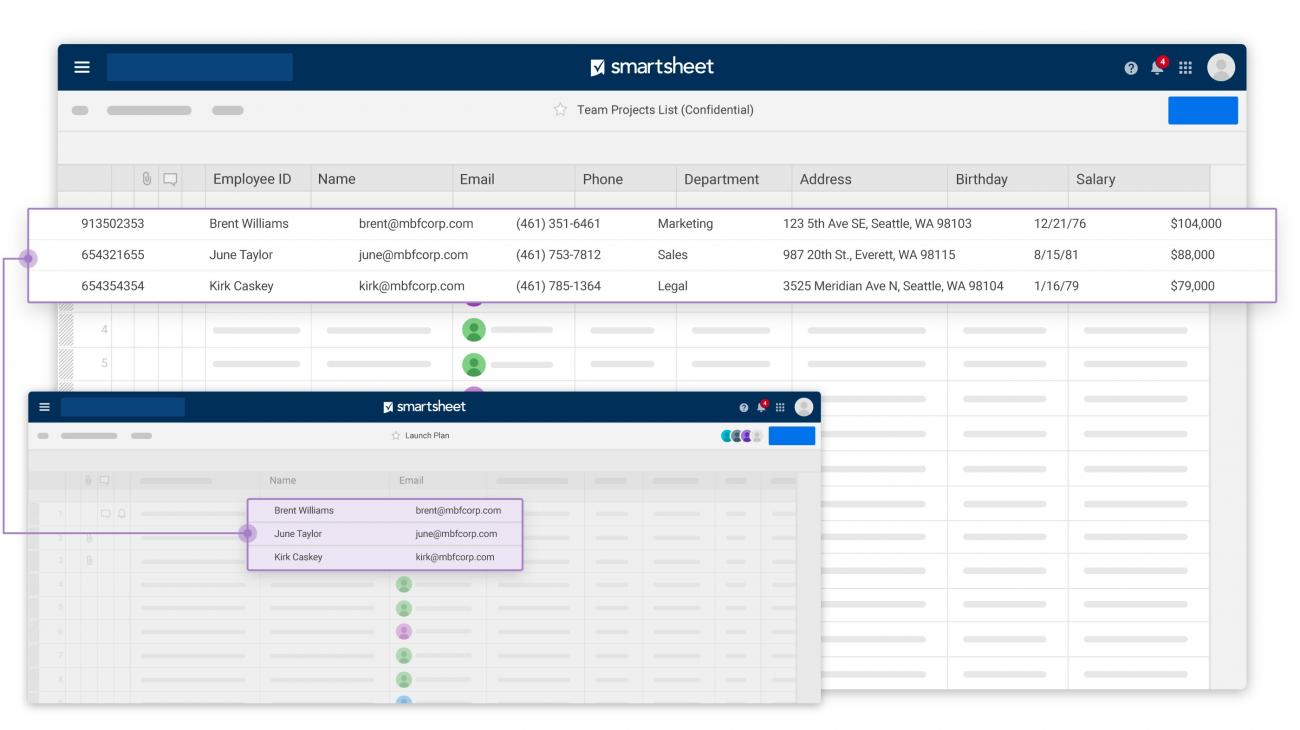1300x730 pixels.
Task: Open the Smartsheet logo in the header
Action: point(651,67)
